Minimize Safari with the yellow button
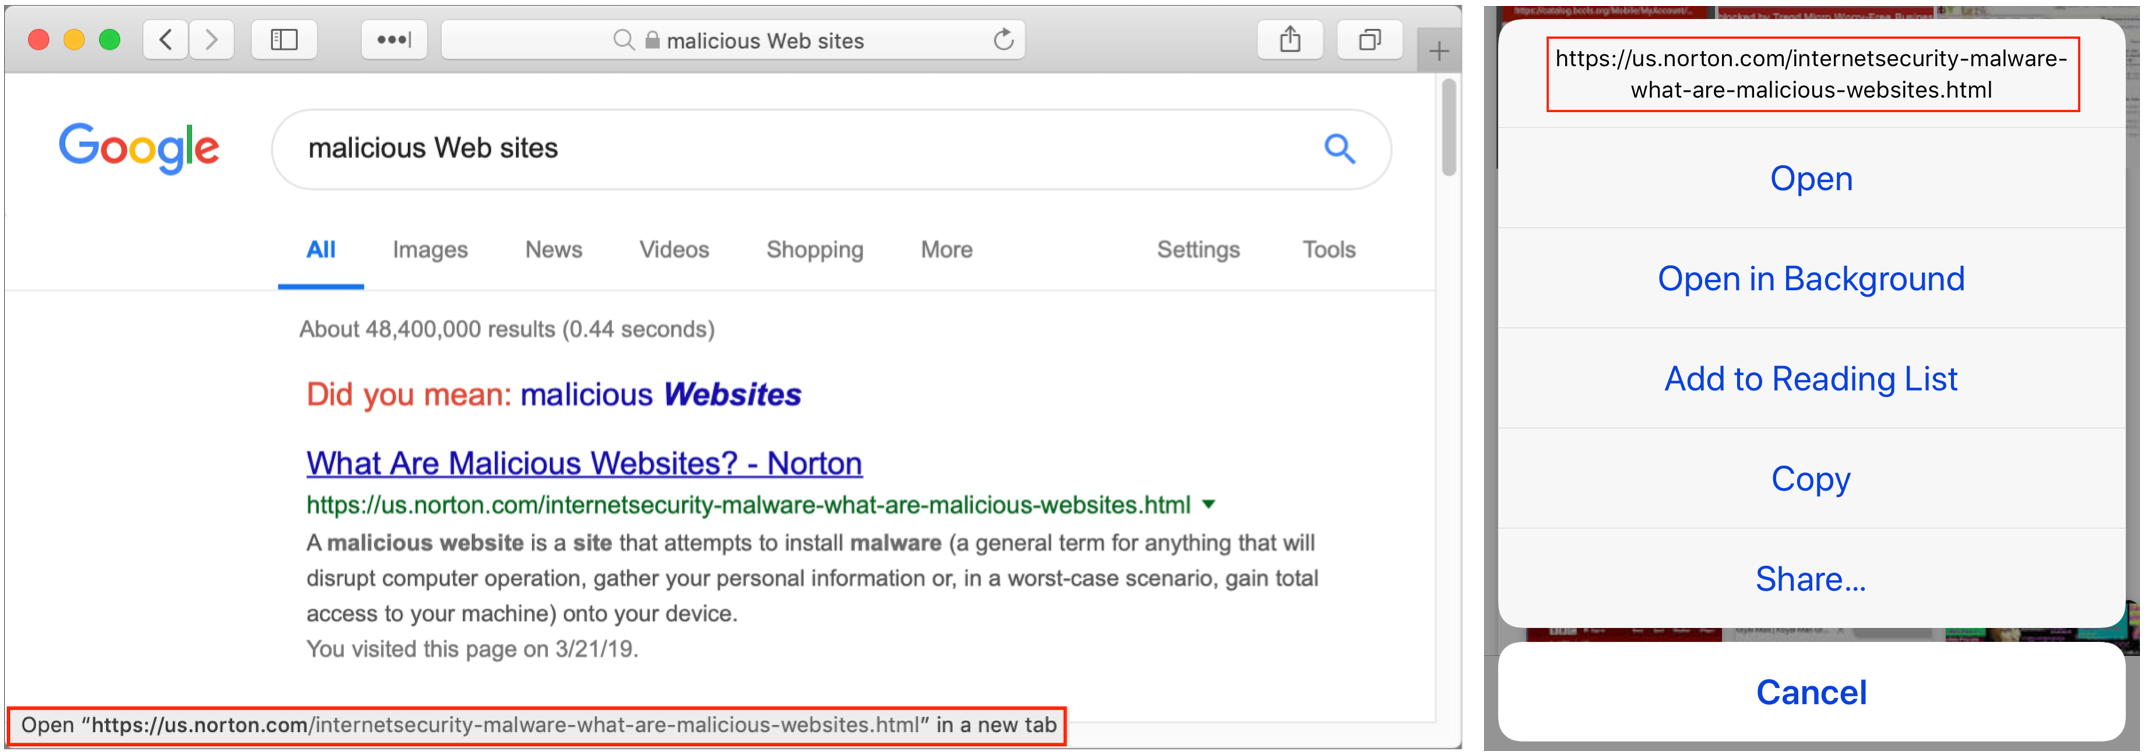This screenshot has width=2144, height=756. click(74, 40)
